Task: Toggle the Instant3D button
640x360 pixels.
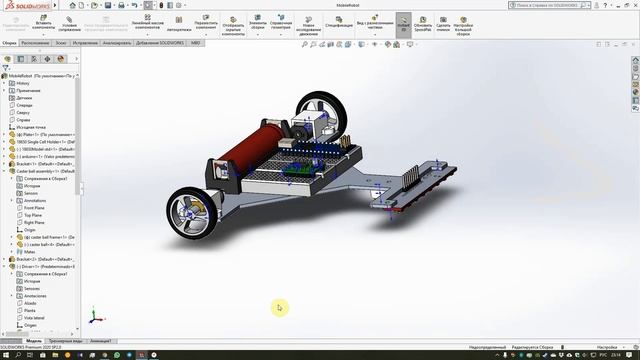Action: coord(403,24)
